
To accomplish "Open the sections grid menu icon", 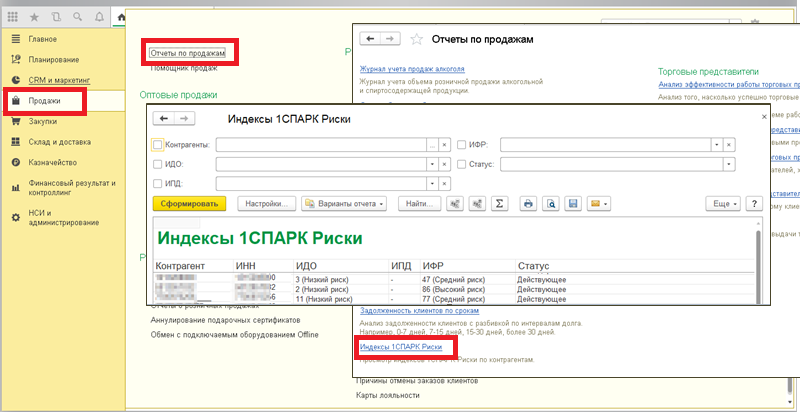I will click(x=12, y=17).
